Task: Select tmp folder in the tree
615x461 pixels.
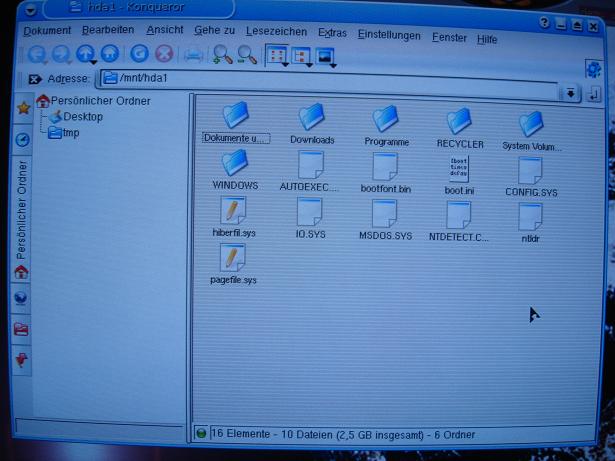Action: coord(64,133)
